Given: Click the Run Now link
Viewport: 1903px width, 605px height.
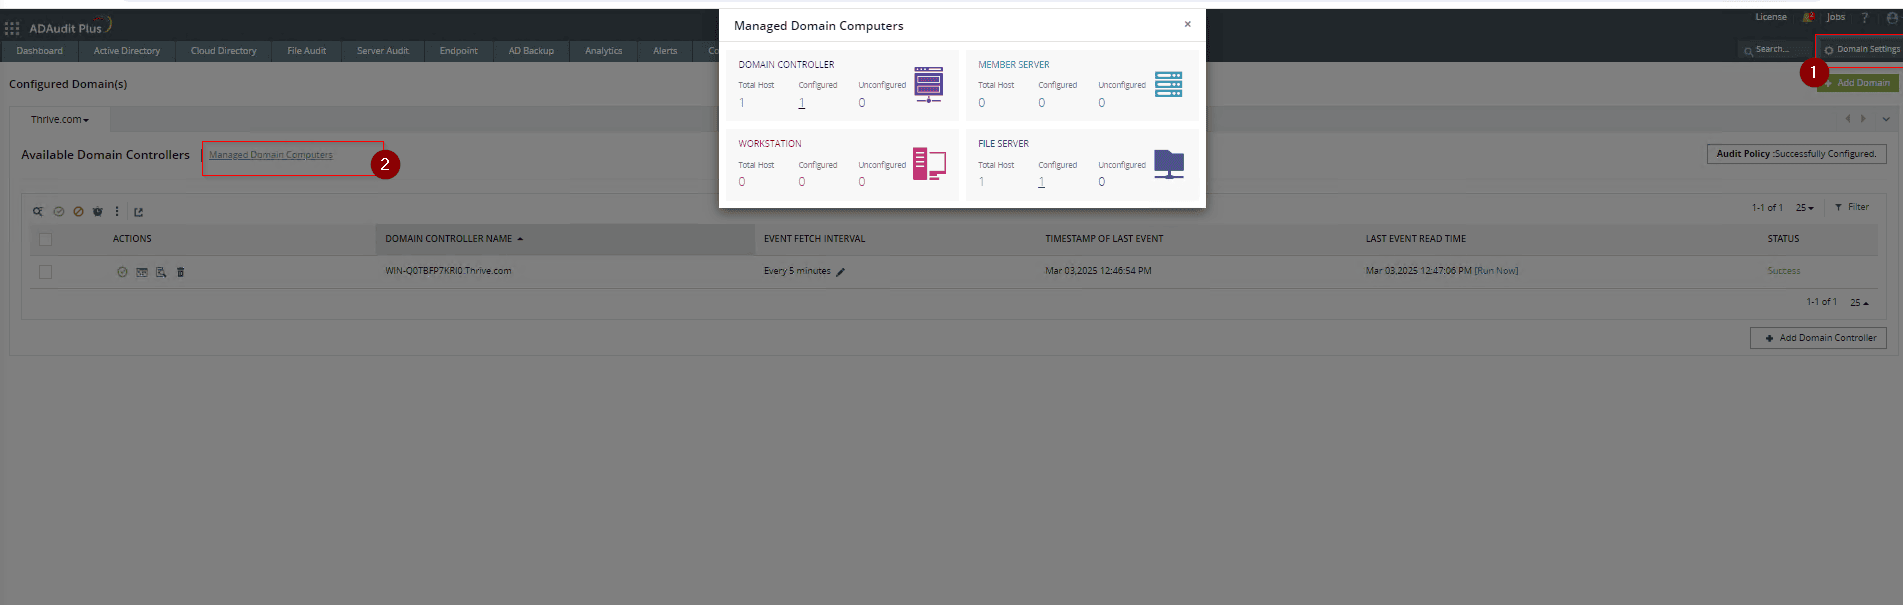Looking at the screenshot, I should 1496,271.
